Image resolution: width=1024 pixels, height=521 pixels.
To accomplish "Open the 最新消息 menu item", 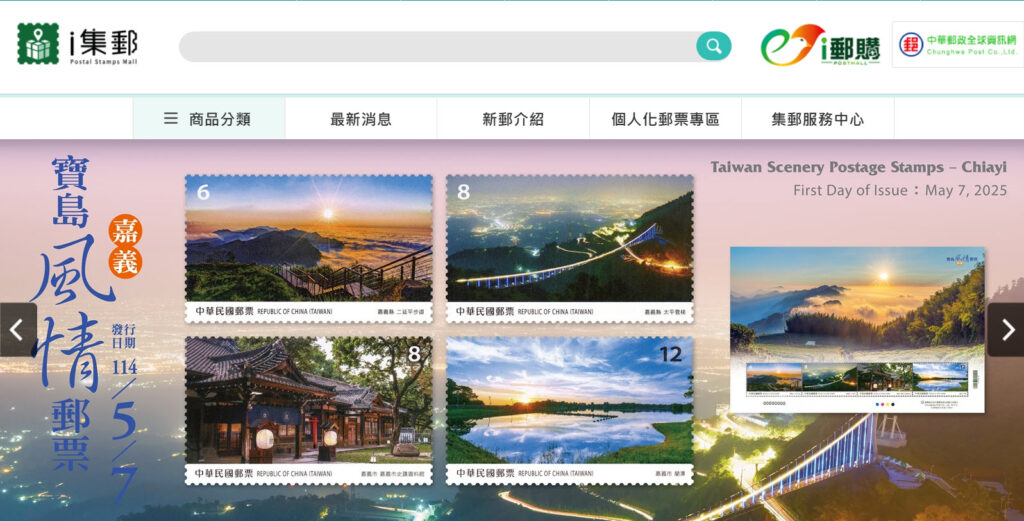I will click(x=361, y=119).
